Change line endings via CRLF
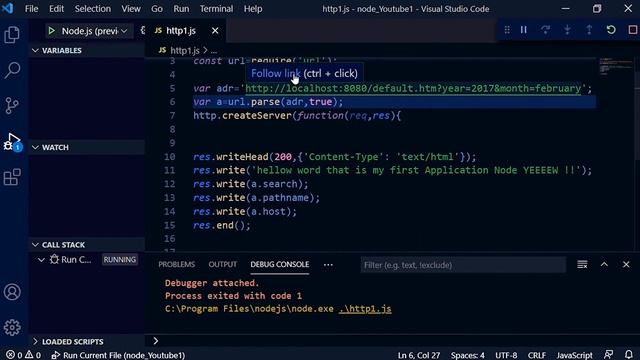 point(536,355)
